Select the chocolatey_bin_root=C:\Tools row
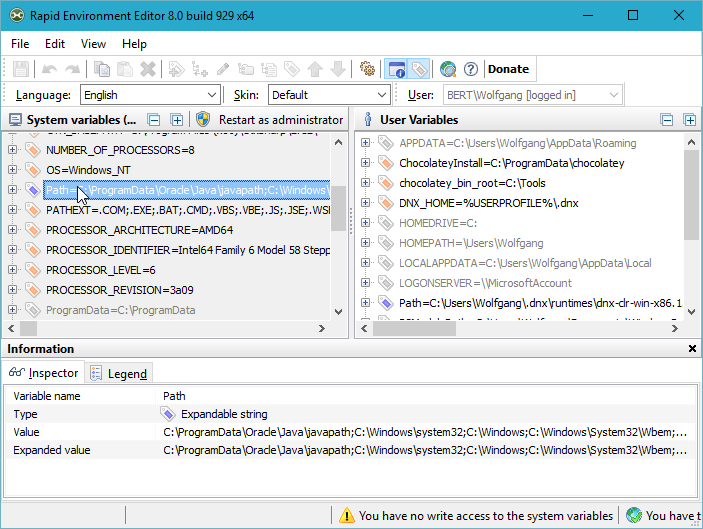 tap(472, 183)
